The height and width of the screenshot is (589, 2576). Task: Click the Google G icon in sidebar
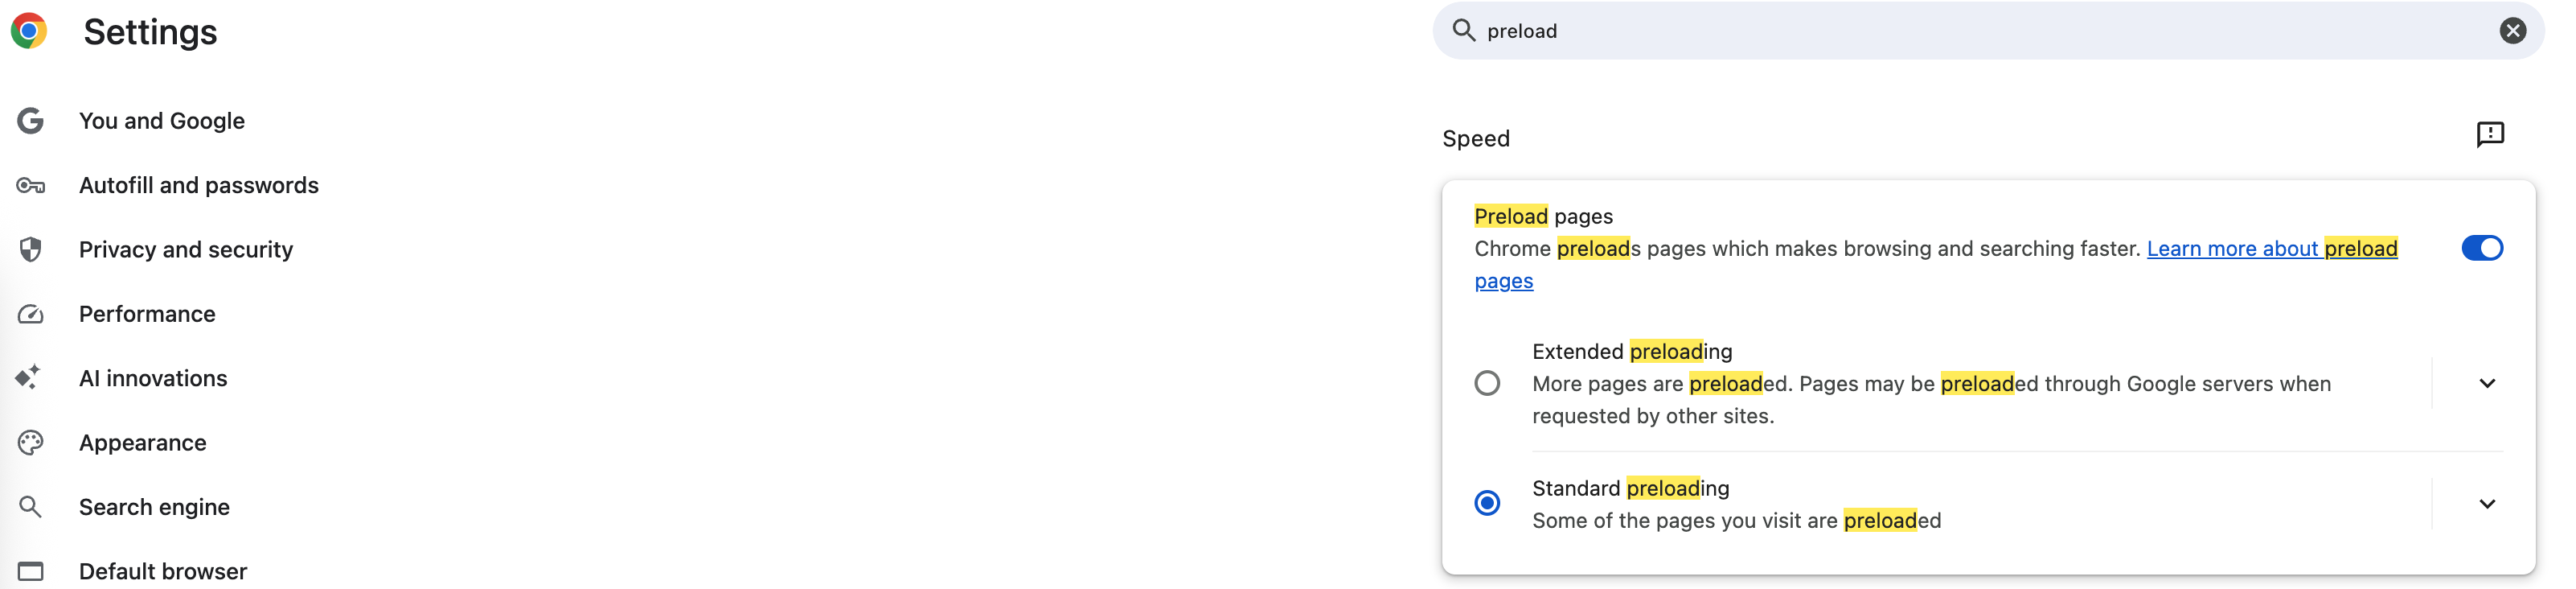31,121
